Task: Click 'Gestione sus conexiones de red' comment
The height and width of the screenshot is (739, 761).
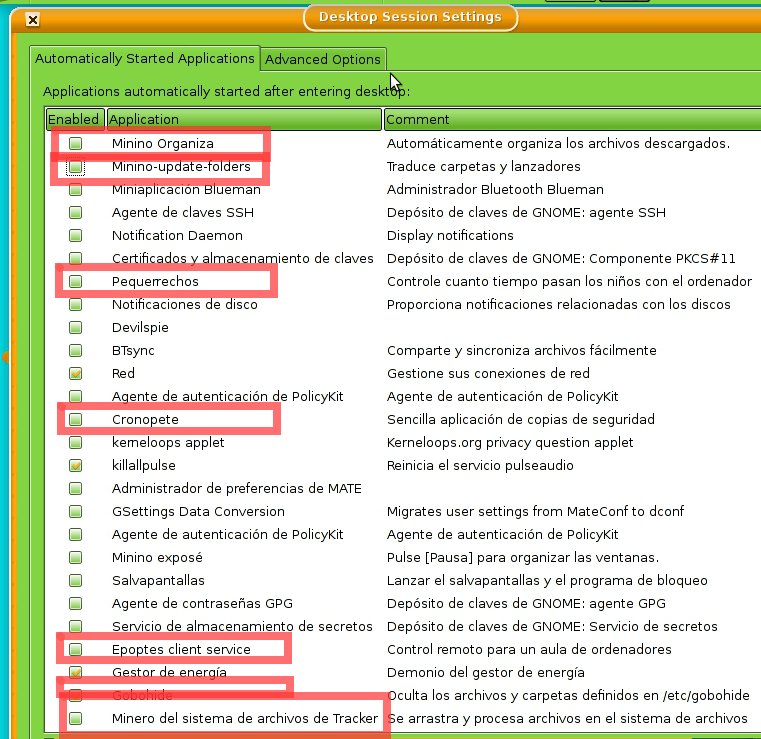Action: pyautogui.click(x=488, y=373)
